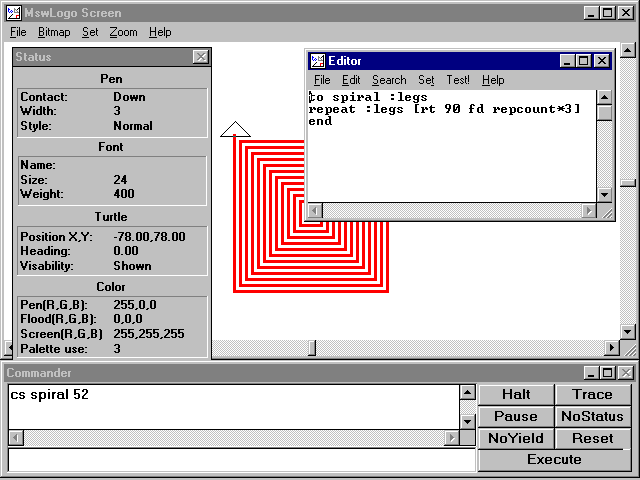
Task: Toggle the NoYield button
Action: click(x=516, y=438)
